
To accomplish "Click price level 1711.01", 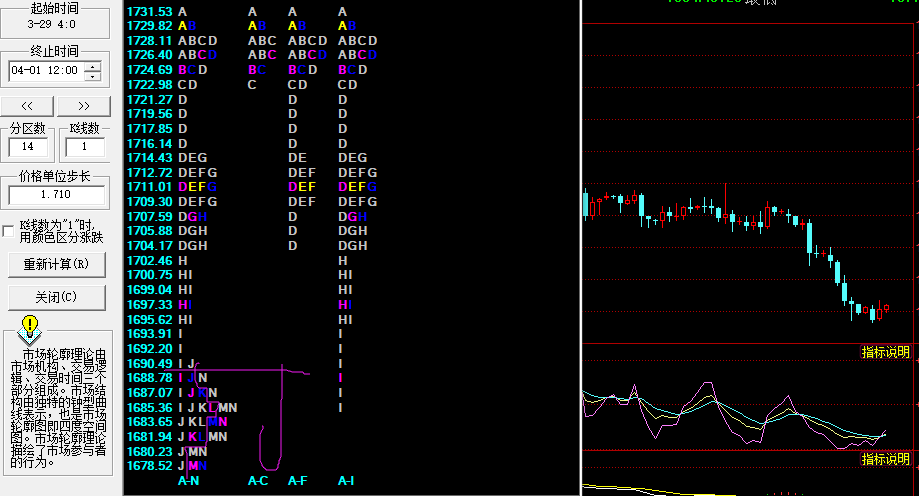I will click(x=149, y=186).
